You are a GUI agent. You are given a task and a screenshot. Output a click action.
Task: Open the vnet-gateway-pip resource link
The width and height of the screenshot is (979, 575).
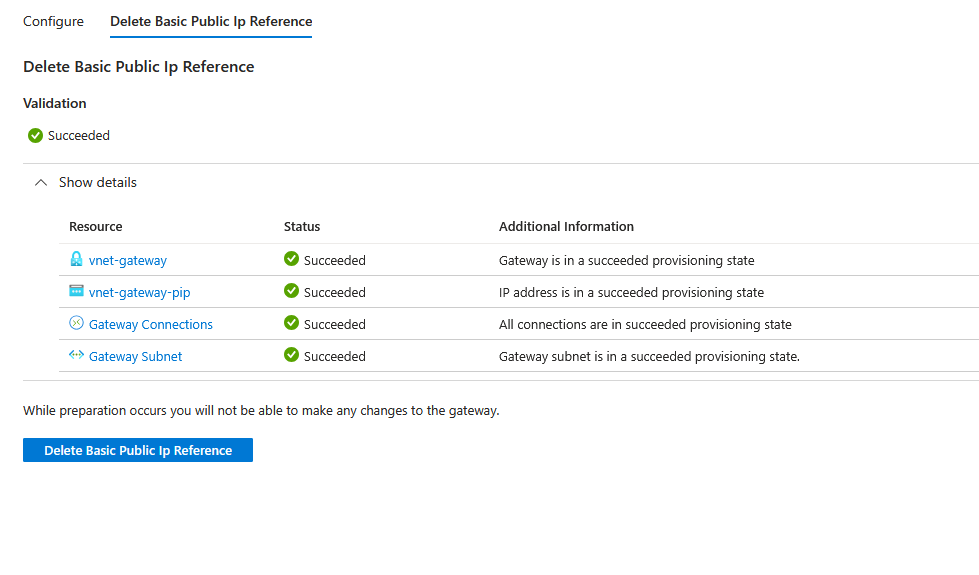pos(139,293)
